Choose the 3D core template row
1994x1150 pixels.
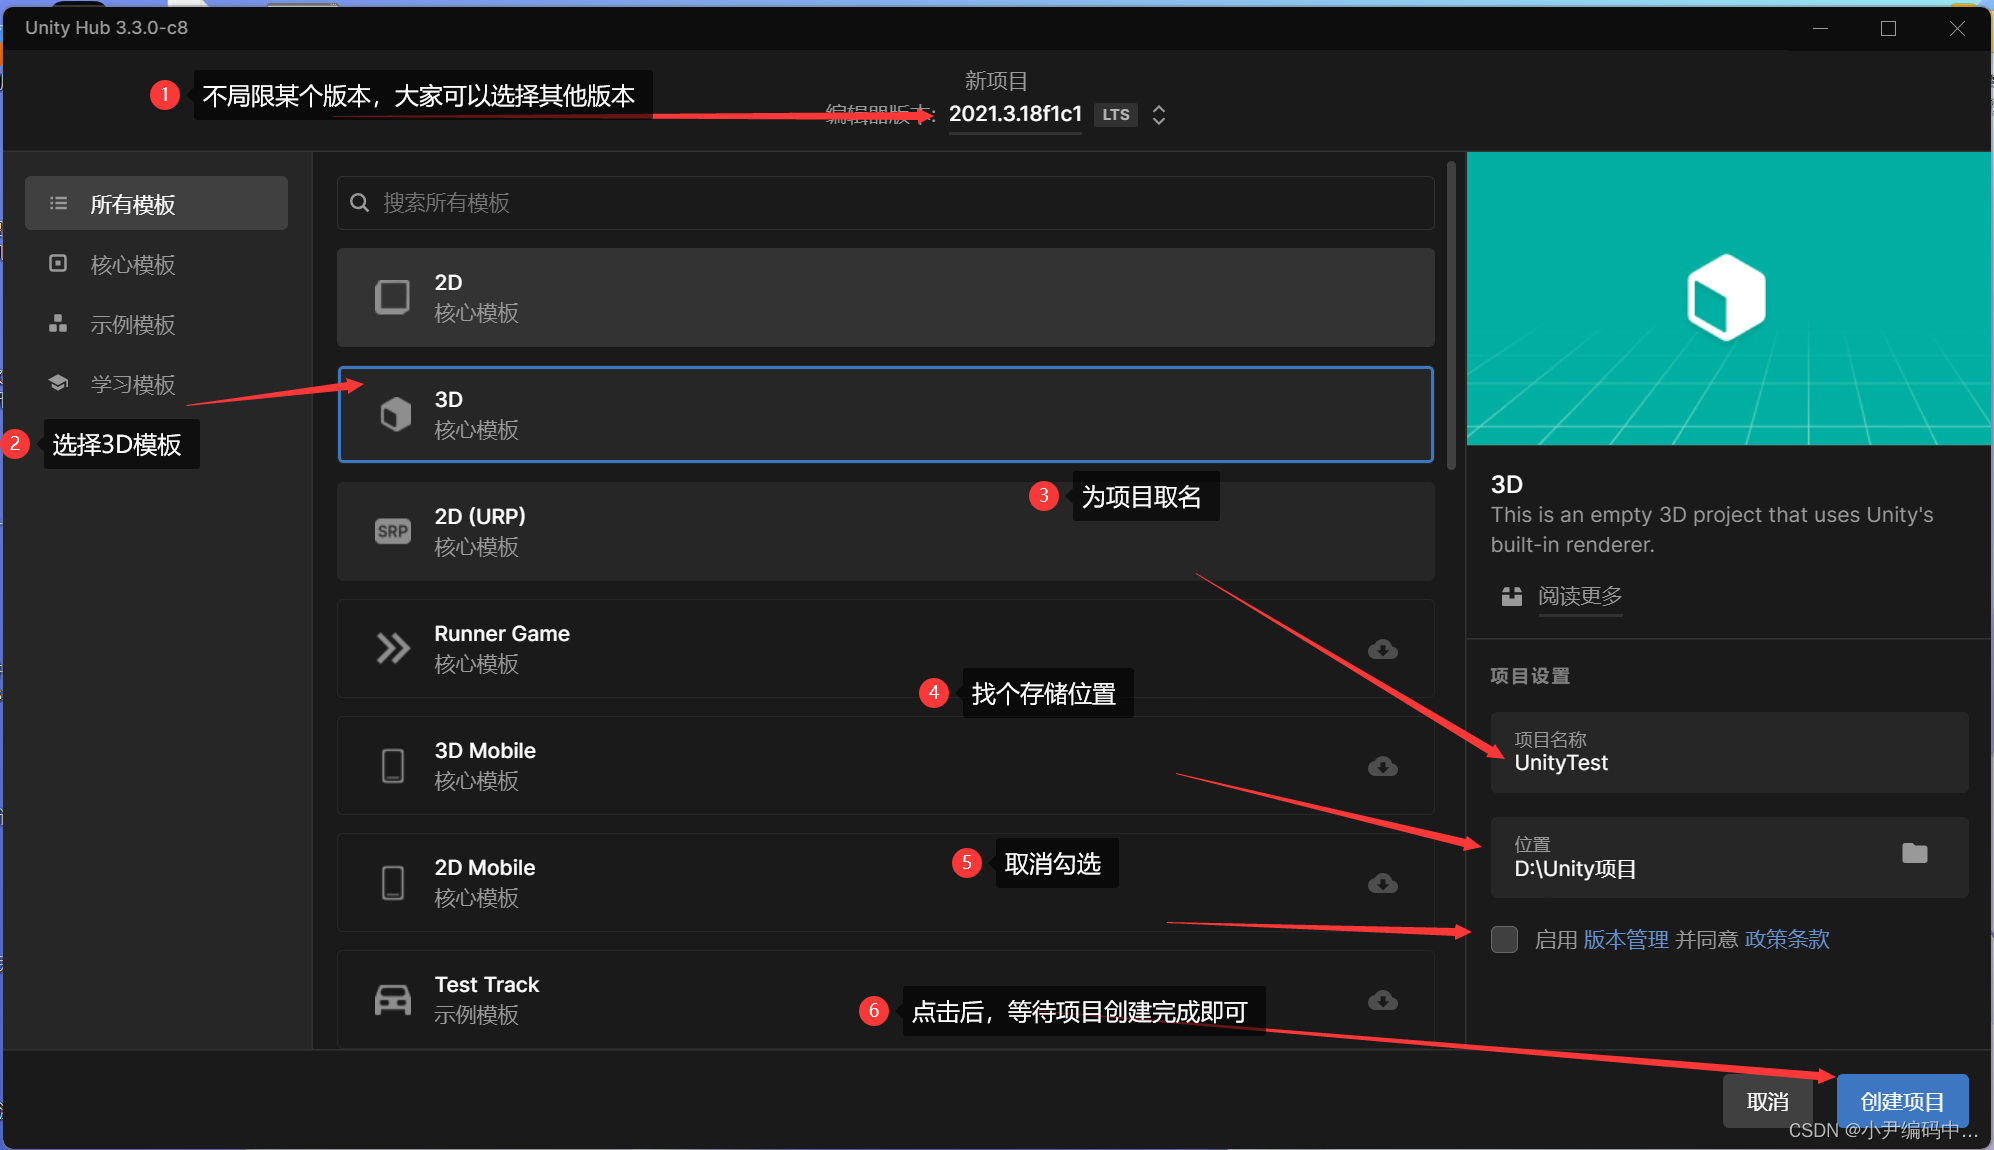tap(885, 414)
